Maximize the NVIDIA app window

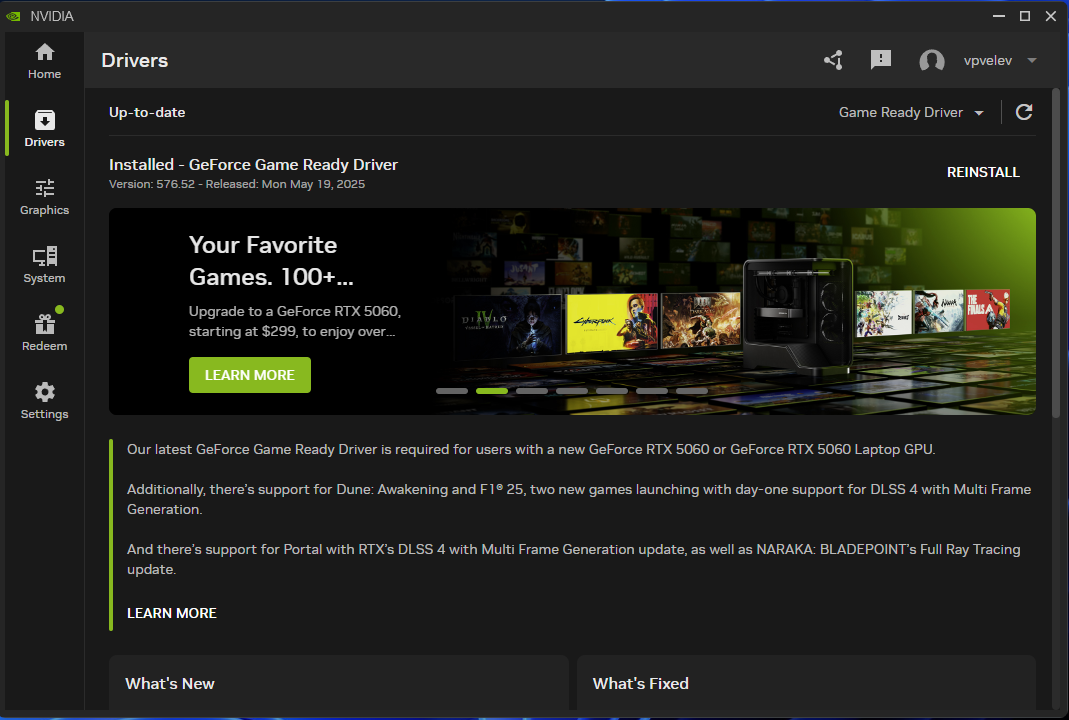1025,16
